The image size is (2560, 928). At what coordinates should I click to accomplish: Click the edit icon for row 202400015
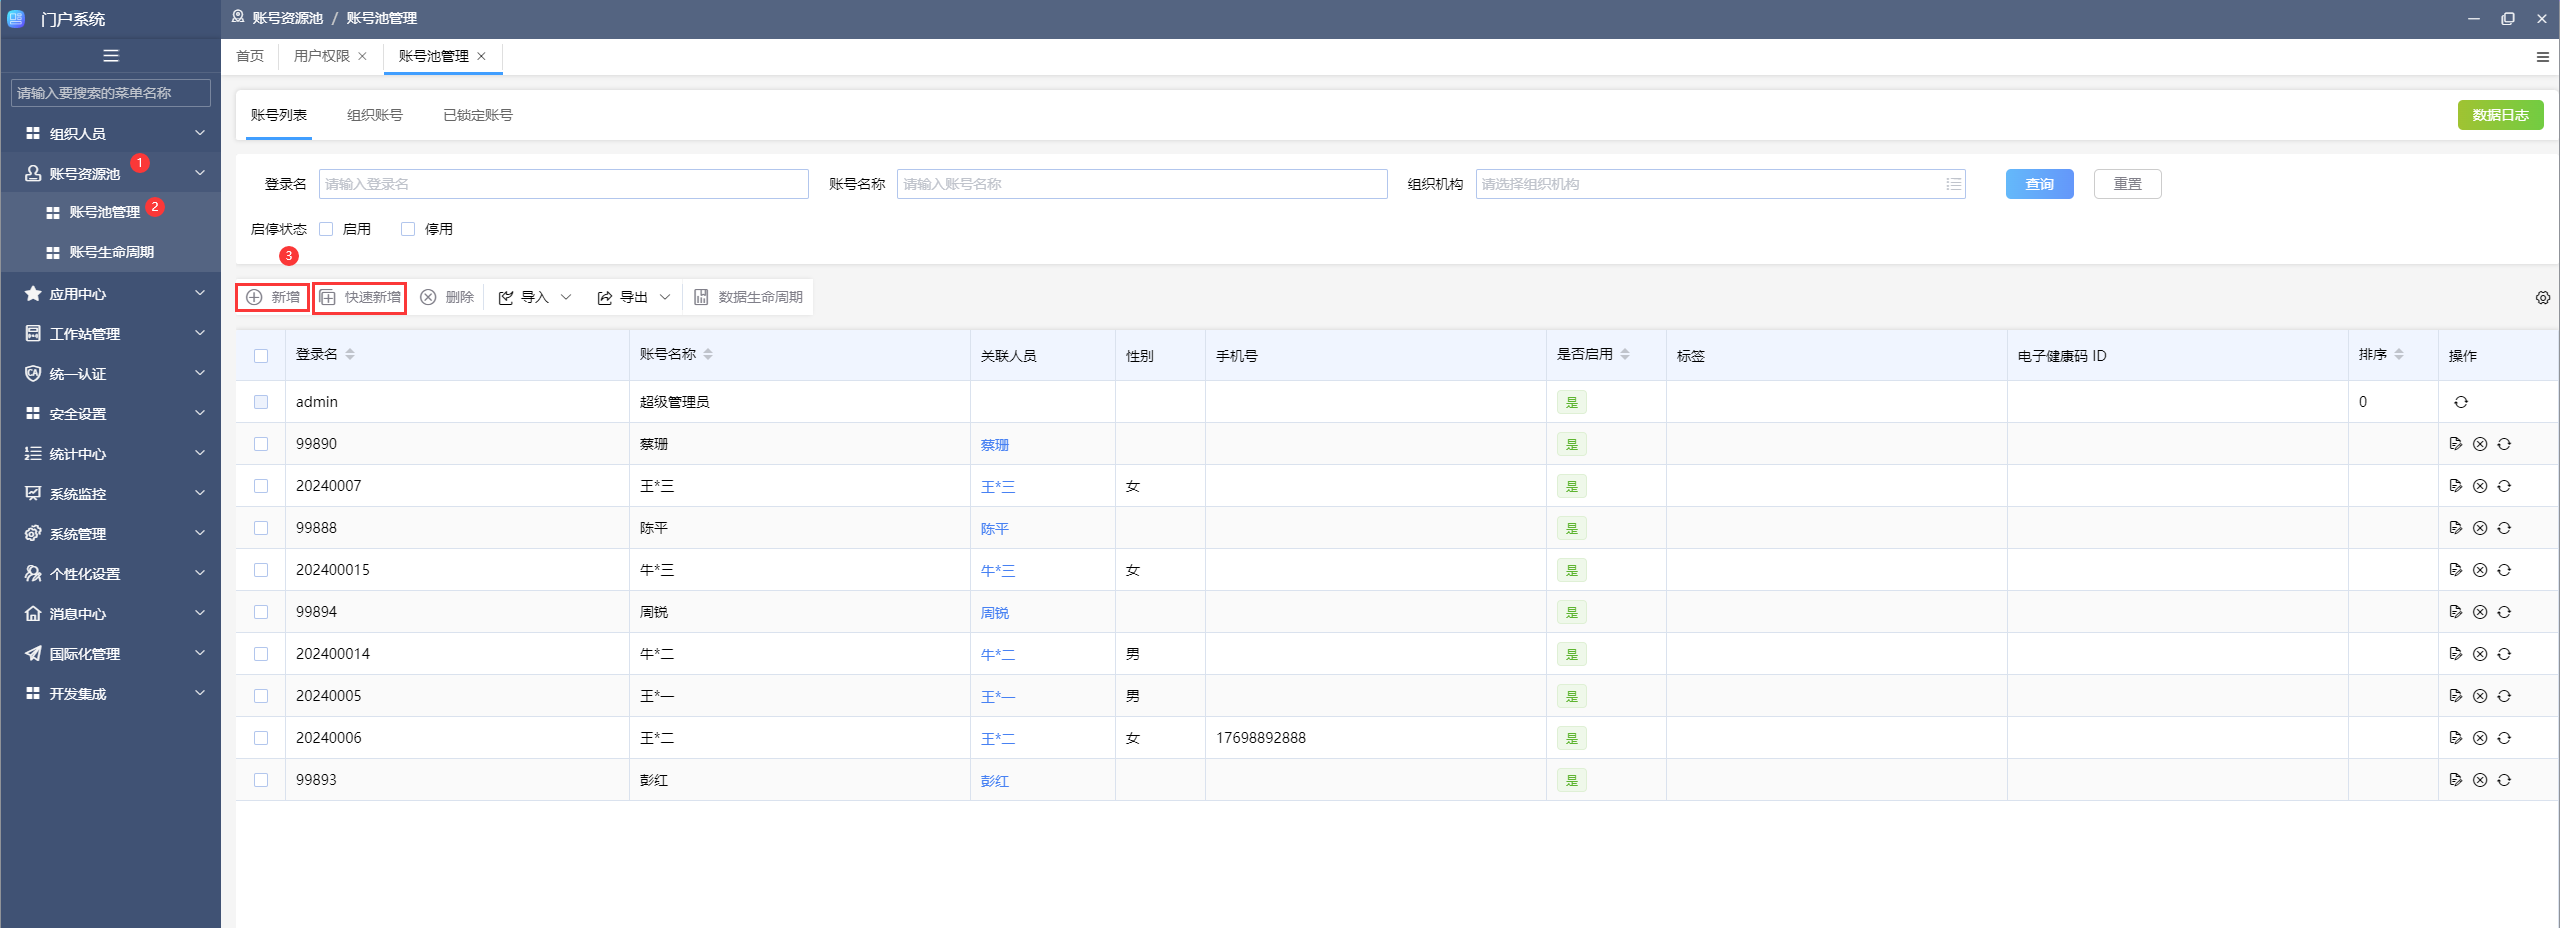point(2455,570)
